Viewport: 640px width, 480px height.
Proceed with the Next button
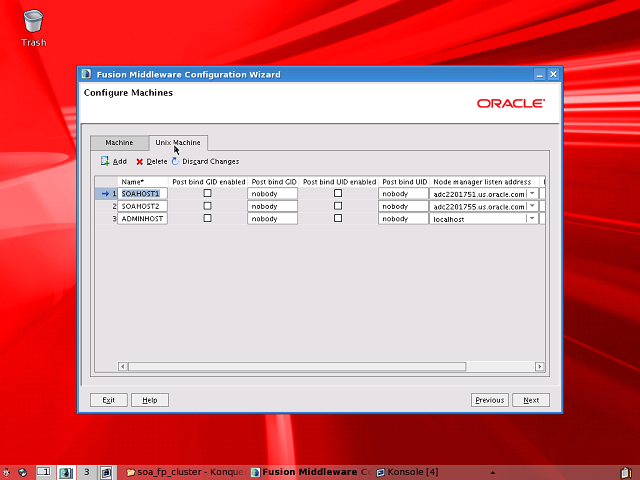(531, 400)
